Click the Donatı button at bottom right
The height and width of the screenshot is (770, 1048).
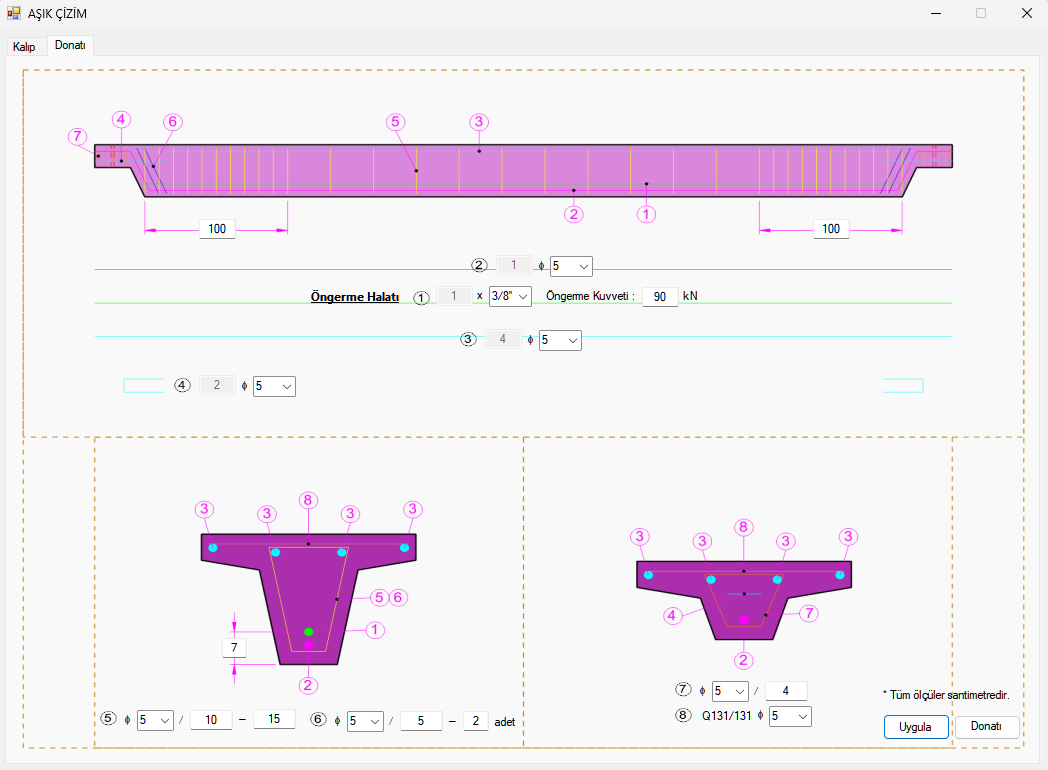point(986,727)
